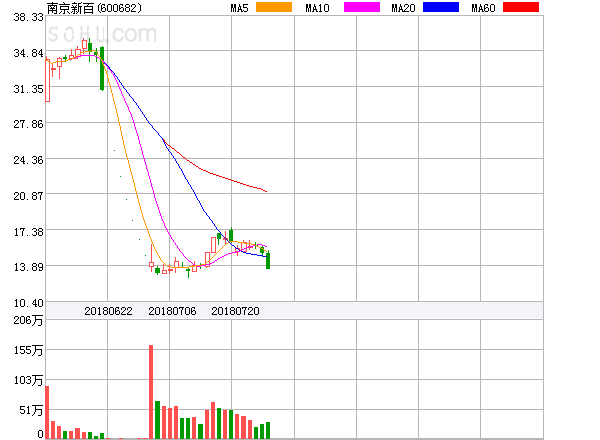The image size is (600, 440).
Task: Click the end of the red MA60 line
Action: (267, 191)
